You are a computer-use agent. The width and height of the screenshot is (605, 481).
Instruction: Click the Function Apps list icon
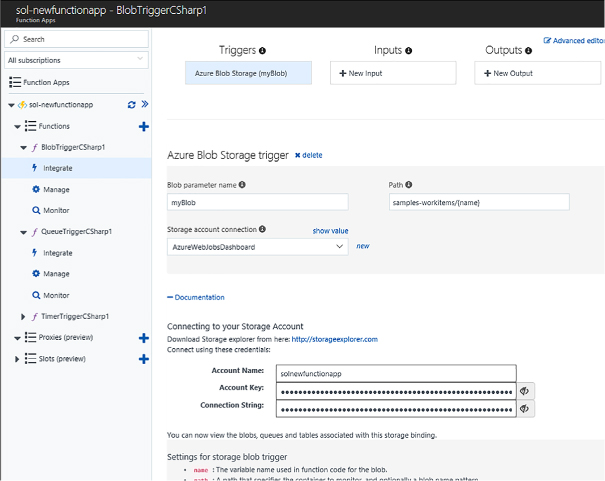15,82
